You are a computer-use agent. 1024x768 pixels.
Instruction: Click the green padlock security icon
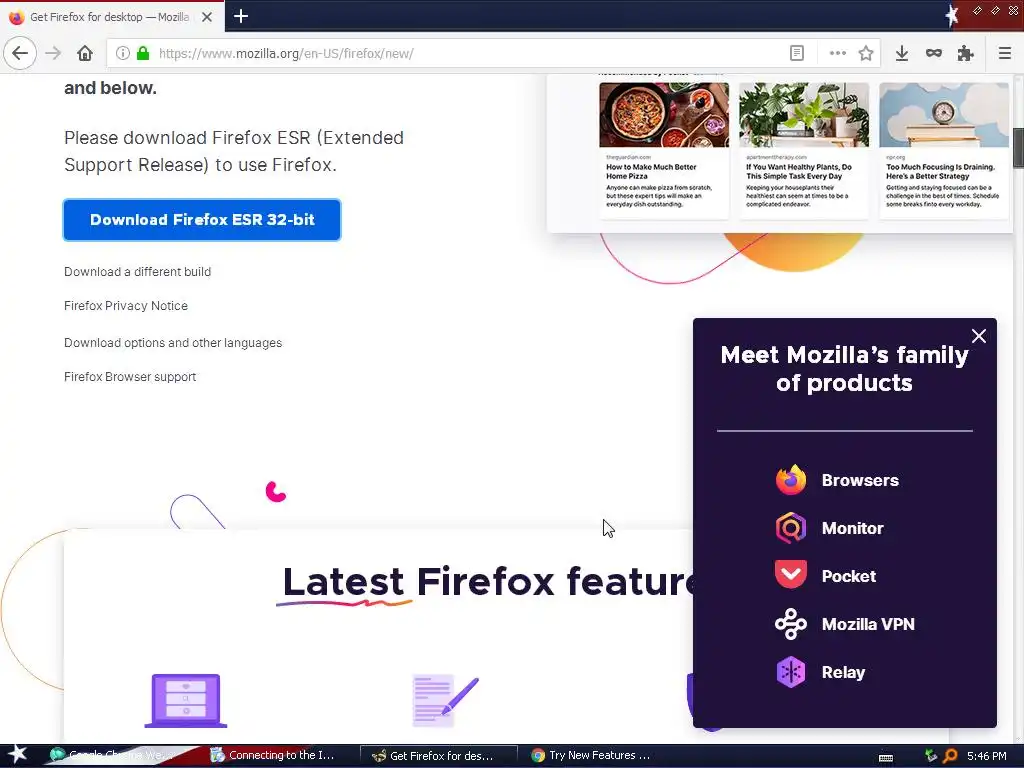click(x=142, y=53)
